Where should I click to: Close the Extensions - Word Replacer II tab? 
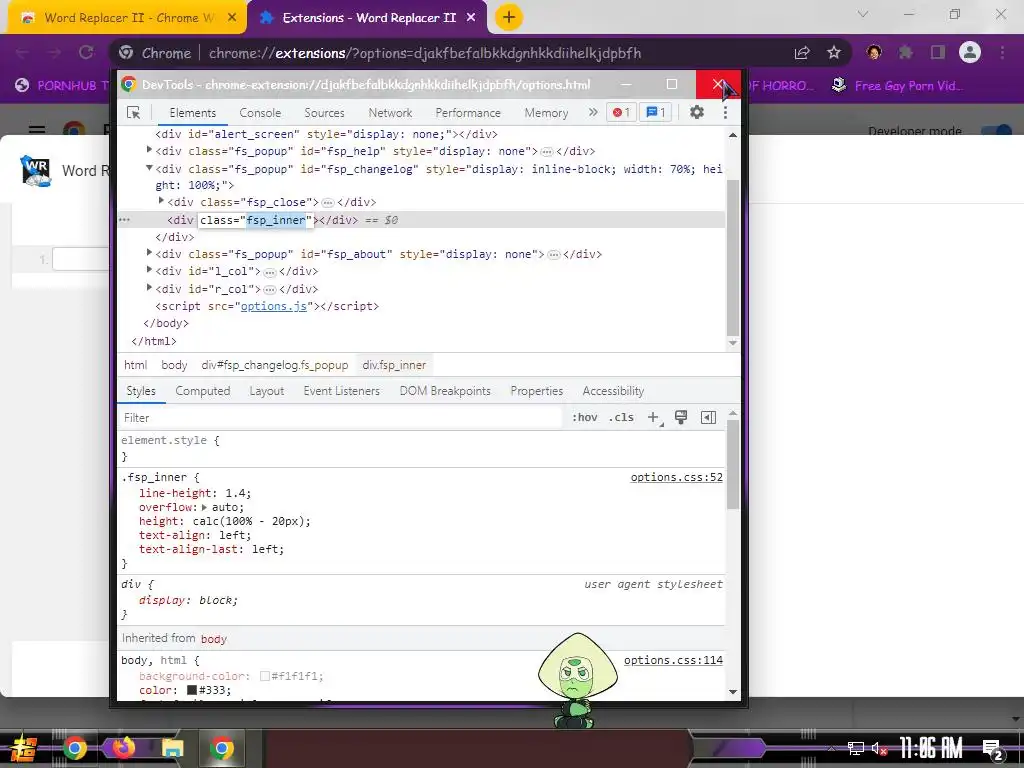(471, 18)
